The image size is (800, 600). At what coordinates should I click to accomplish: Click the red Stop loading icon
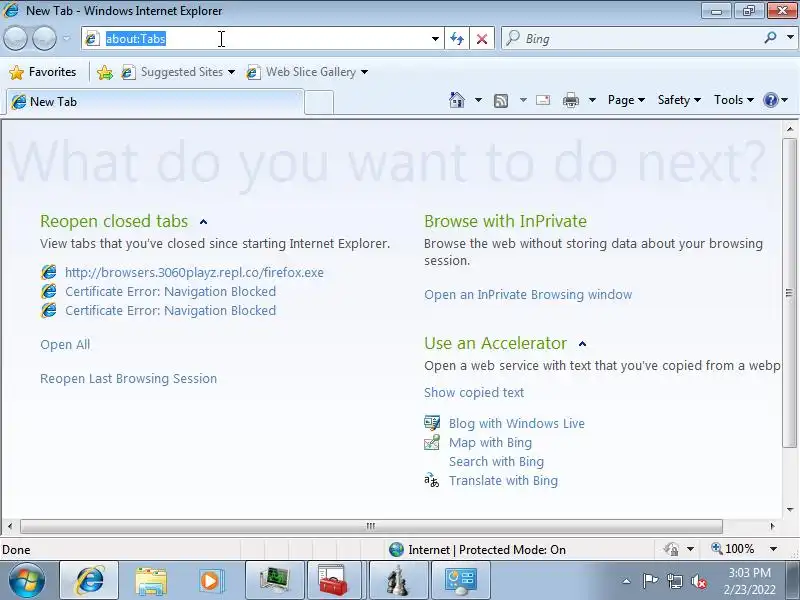[482, 39]
